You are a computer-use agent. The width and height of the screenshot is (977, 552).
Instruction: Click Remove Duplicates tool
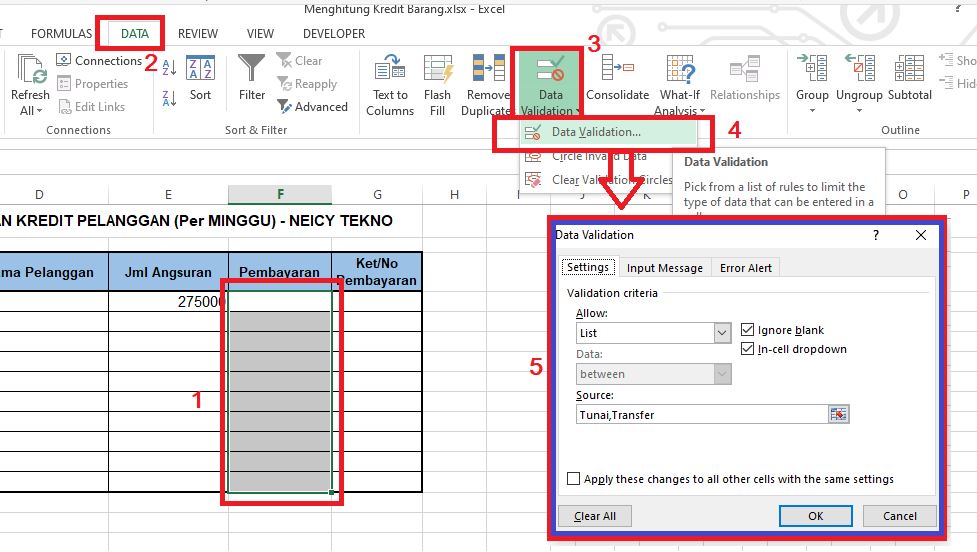point(488,85)
